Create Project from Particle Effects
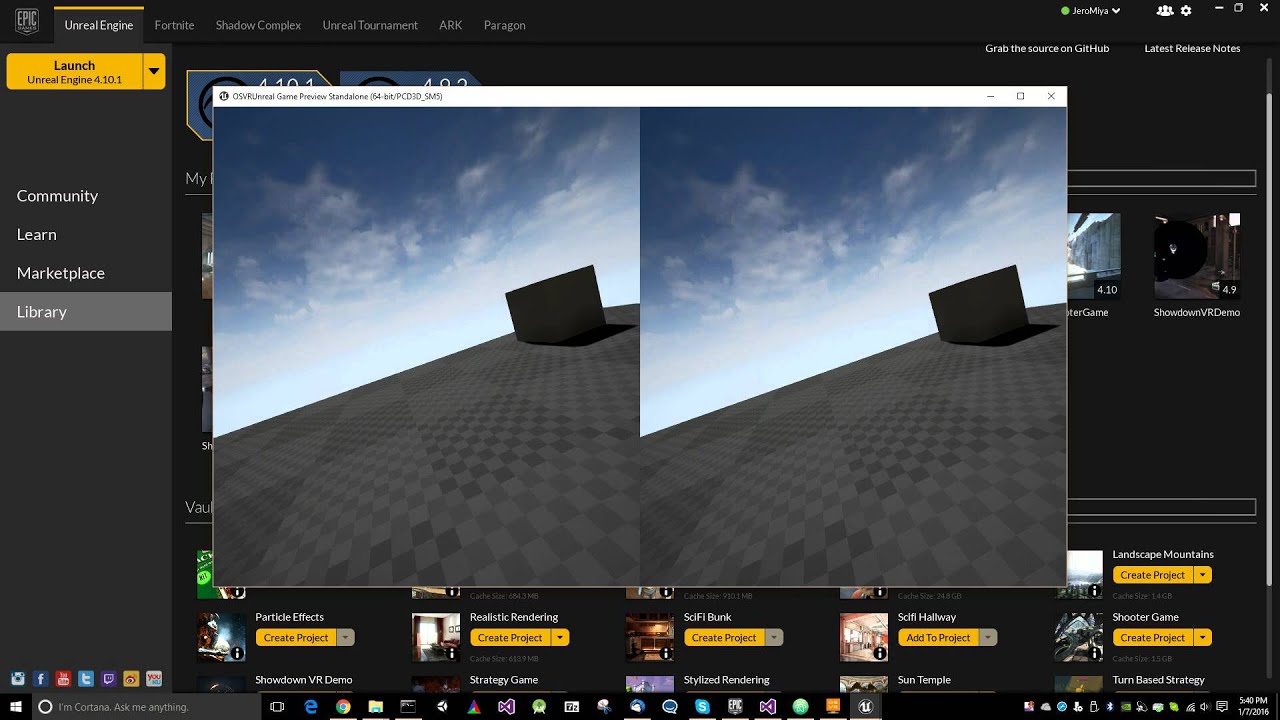The image size is (1280, 720). [296, 638]
